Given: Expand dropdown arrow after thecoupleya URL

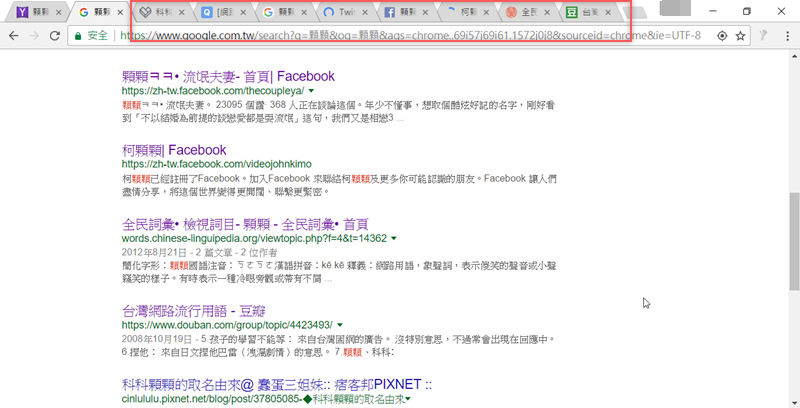Looking at the screenshot, I should (311, 91).
